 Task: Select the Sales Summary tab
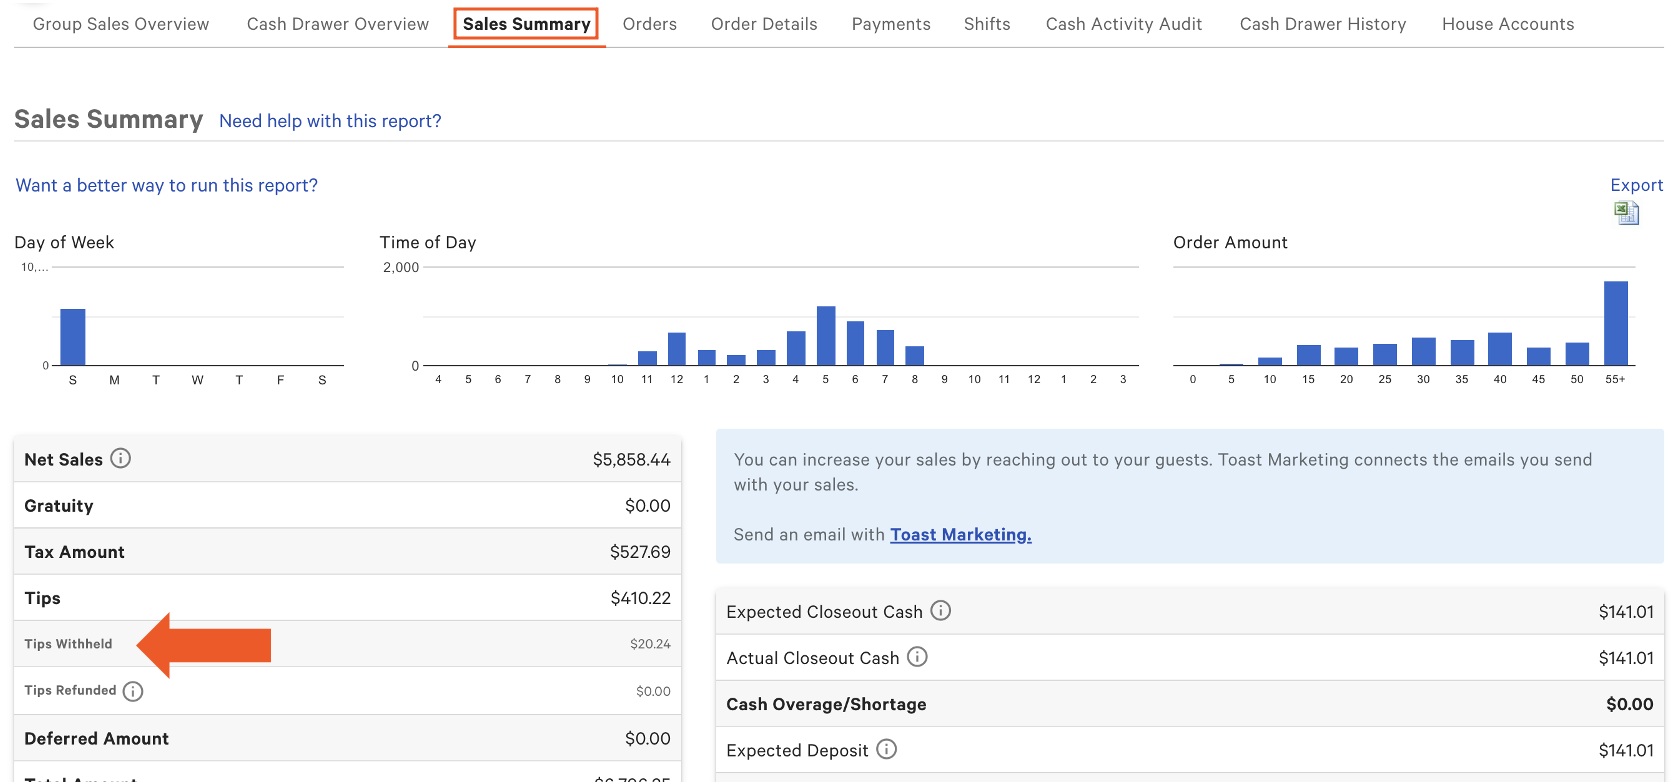(526, 24)
